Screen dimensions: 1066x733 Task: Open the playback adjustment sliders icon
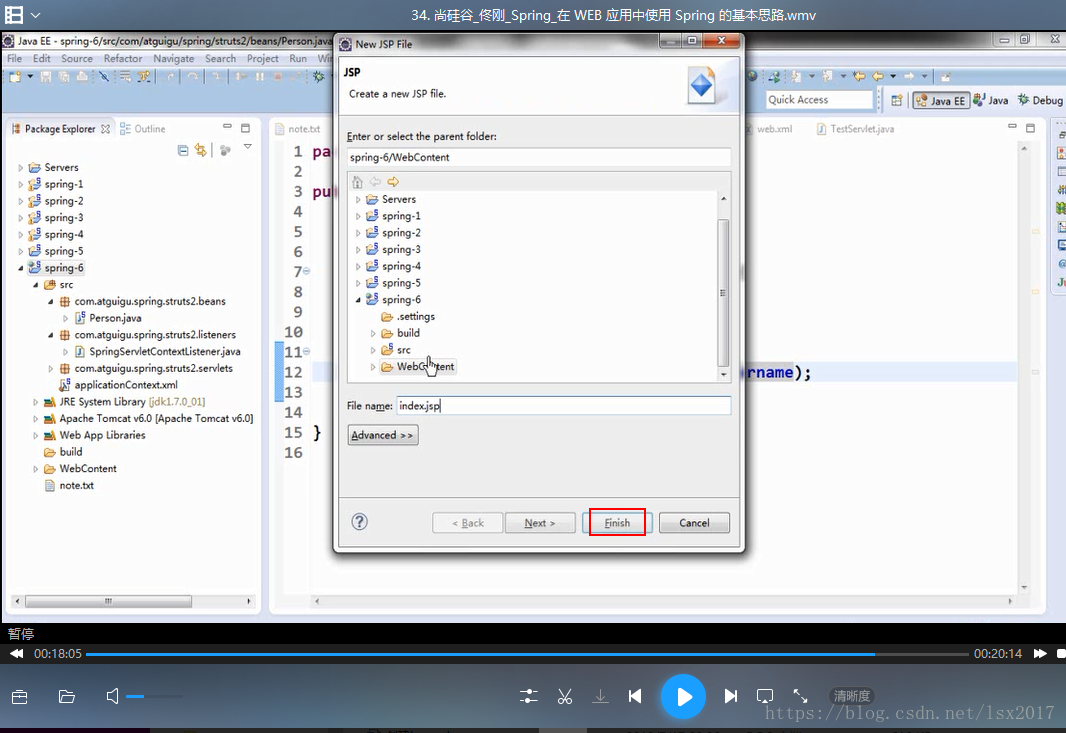tap(528, 696)
